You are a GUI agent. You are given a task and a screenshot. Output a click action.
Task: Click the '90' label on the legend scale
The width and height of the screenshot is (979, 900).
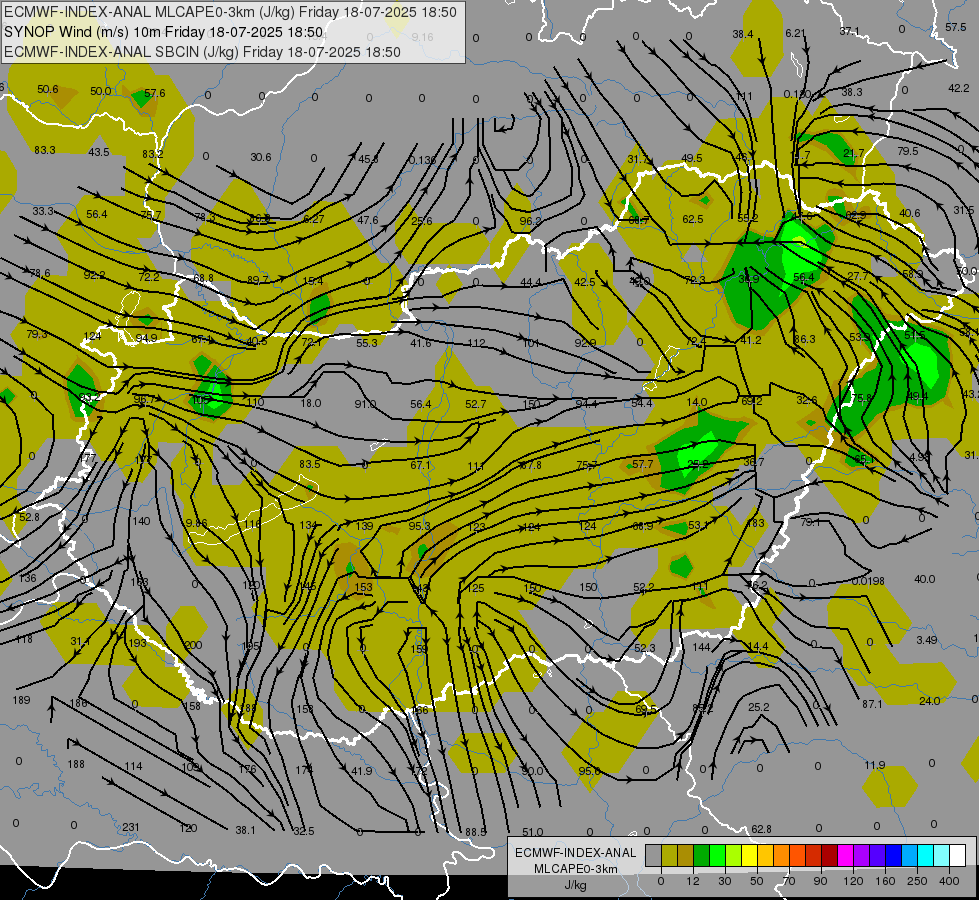(x=820, y=881)
